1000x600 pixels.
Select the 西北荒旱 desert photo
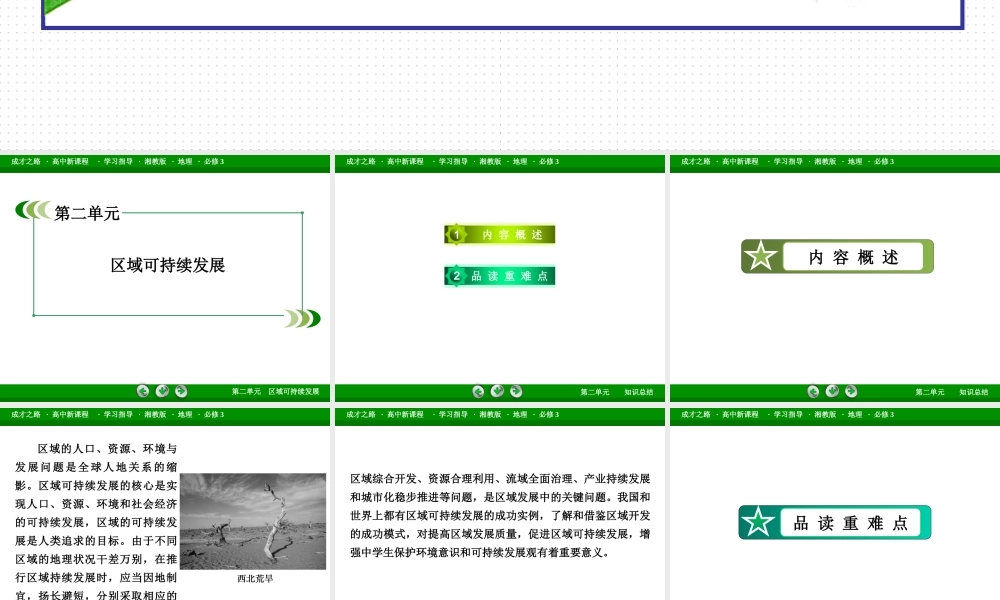tap(253, 519)
